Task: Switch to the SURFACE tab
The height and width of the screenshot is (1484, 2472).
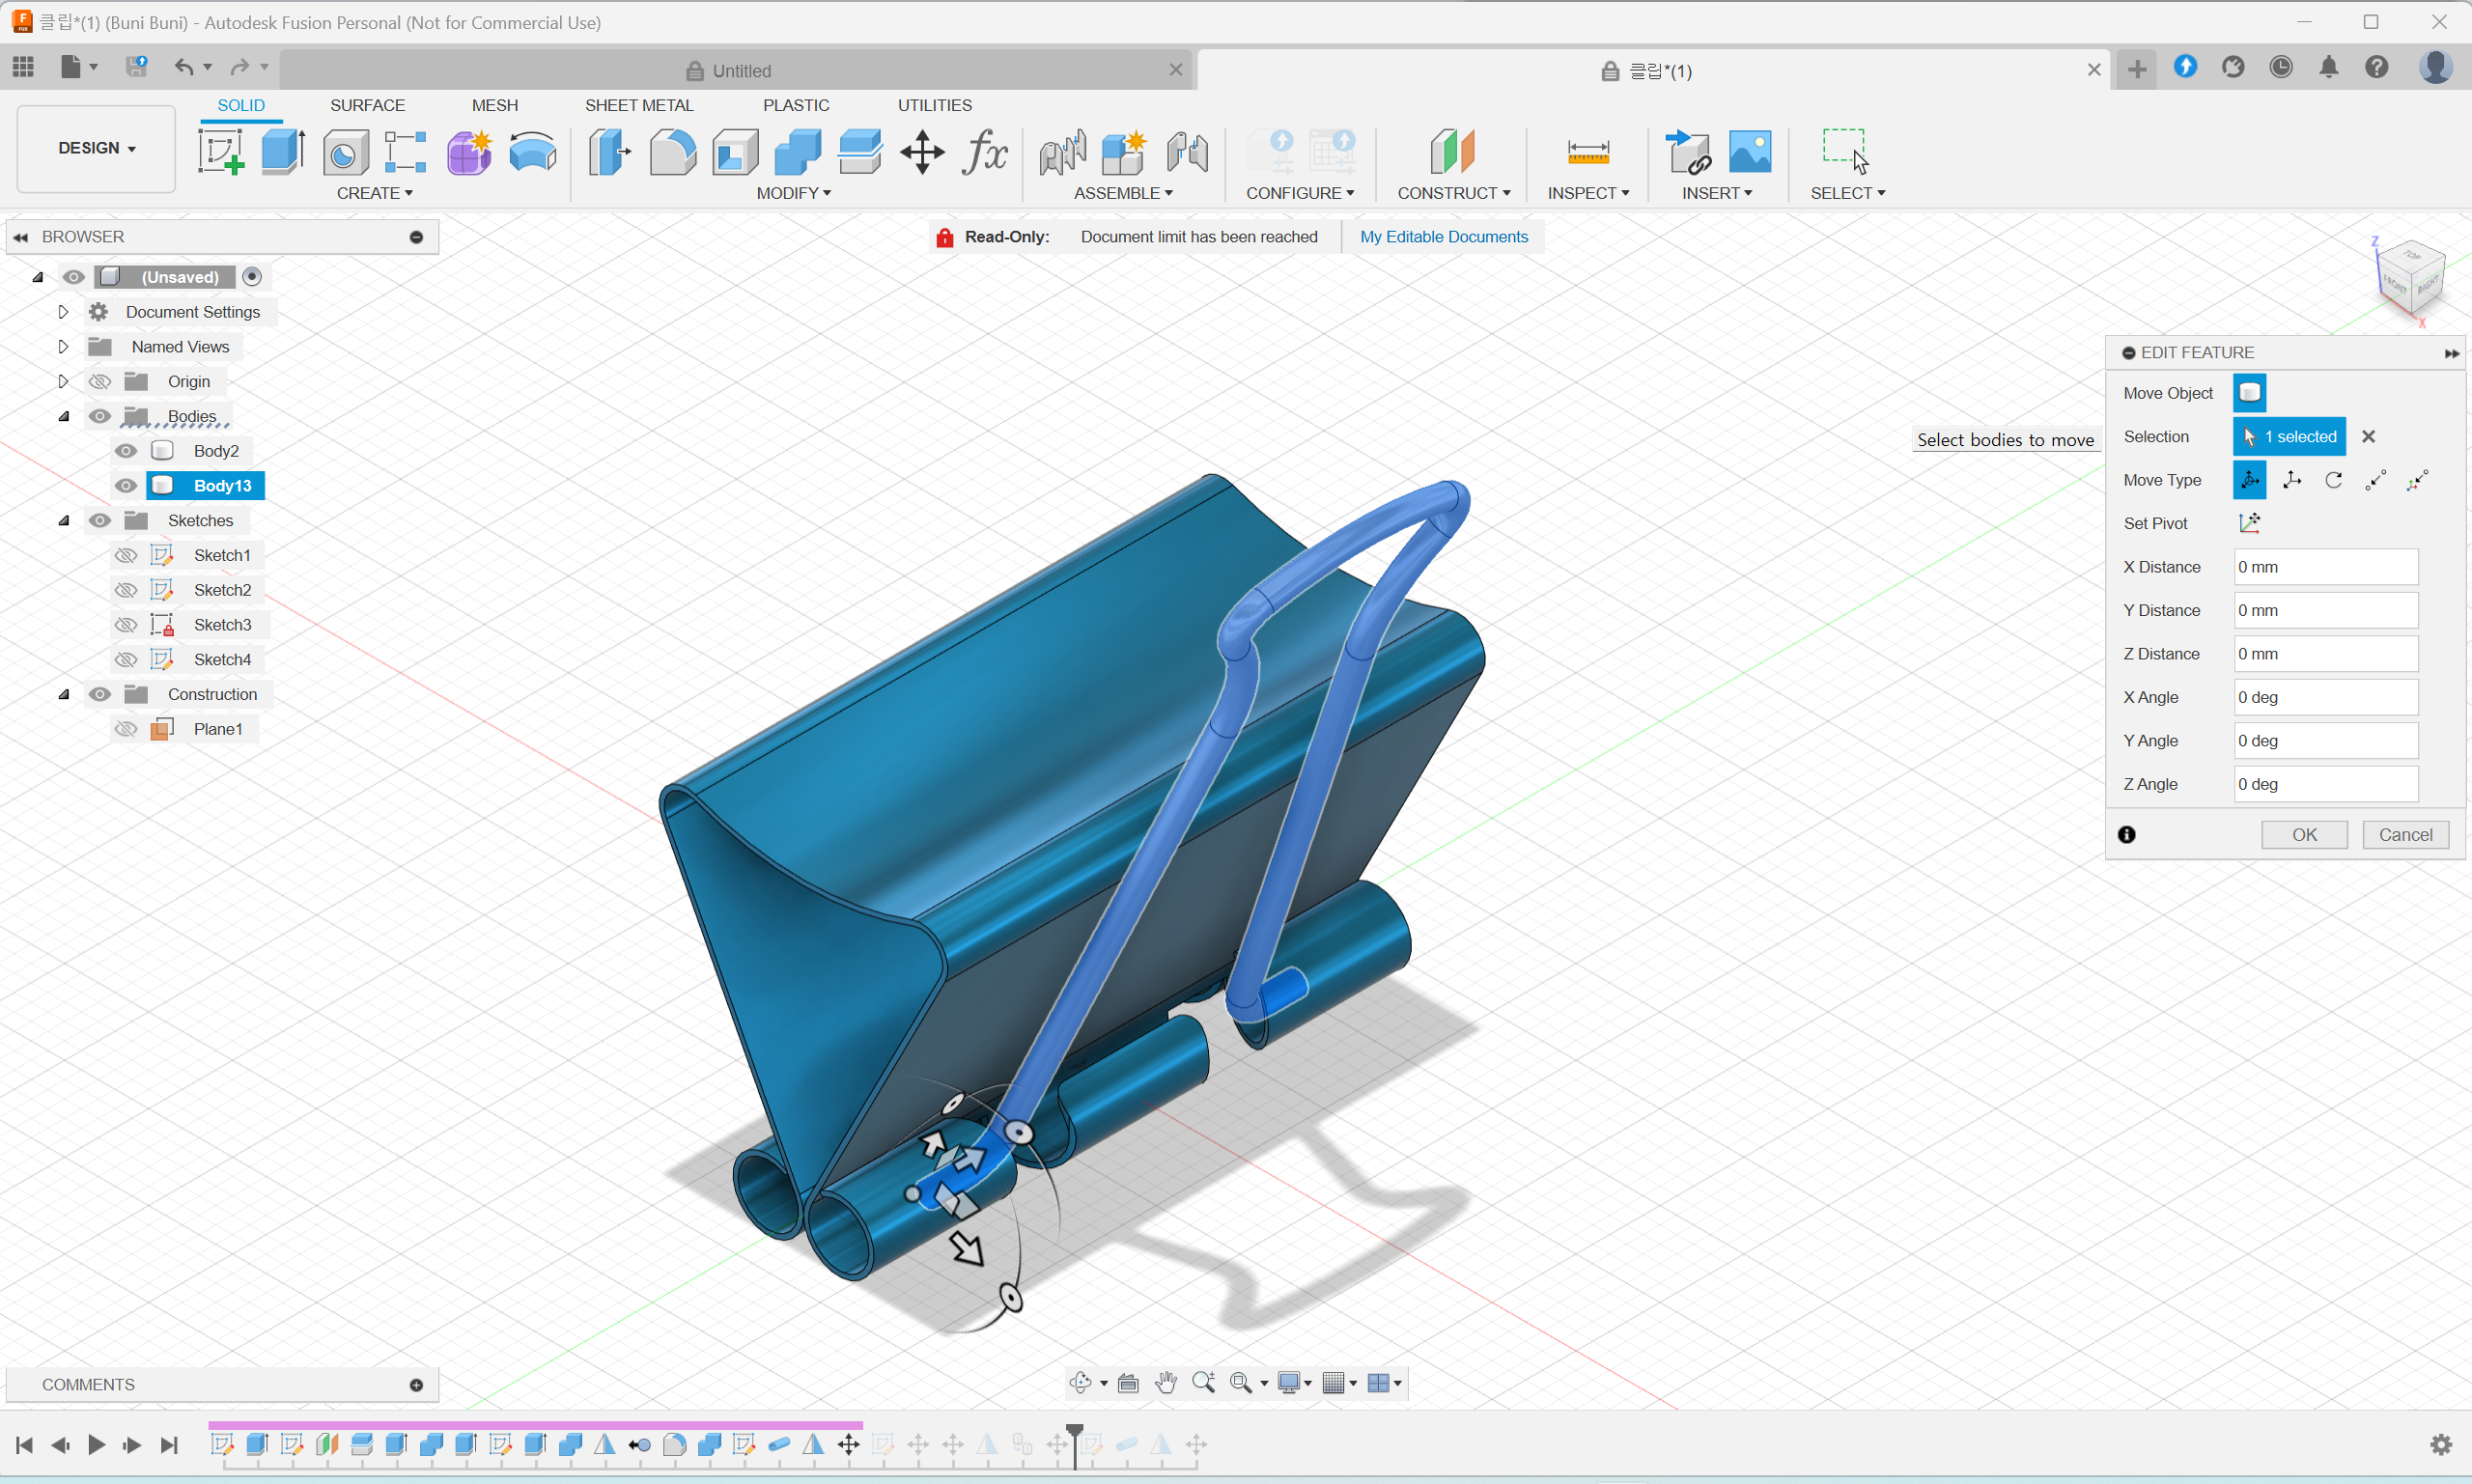Action: pyautogui.click(x=367, y=105)
